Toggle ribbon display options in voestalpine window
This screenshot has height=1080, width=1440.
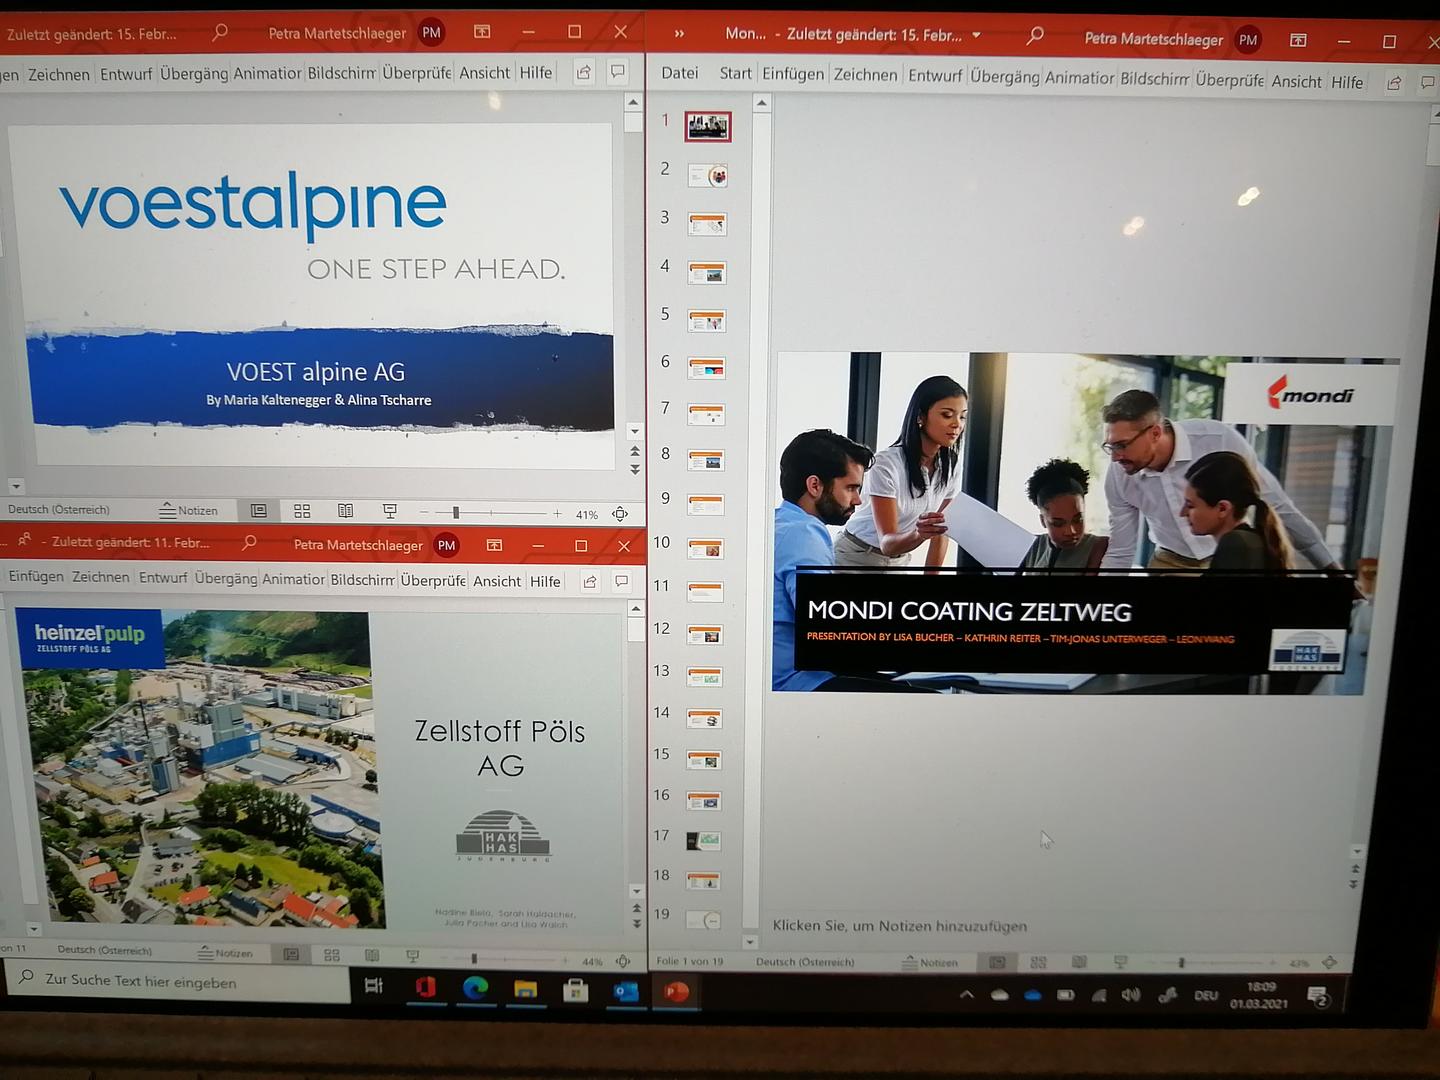482,32
